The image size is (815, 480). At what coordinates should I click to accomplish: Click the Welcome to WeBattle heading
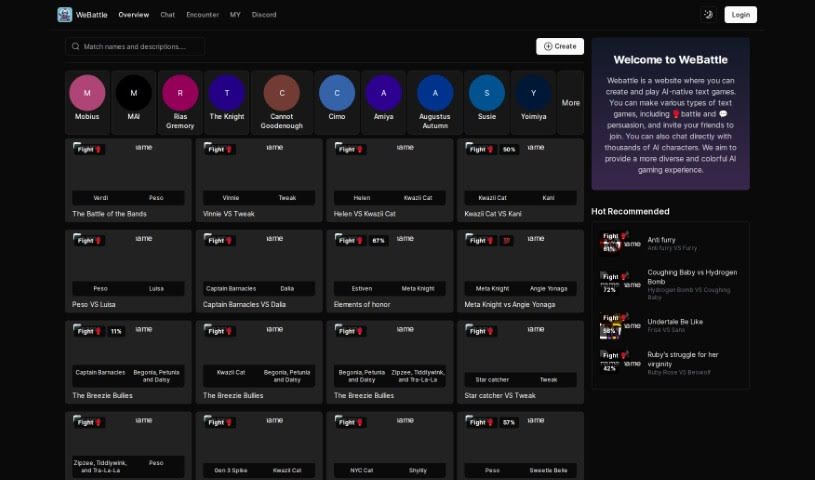pyautogui.click(x=671, y=60)
